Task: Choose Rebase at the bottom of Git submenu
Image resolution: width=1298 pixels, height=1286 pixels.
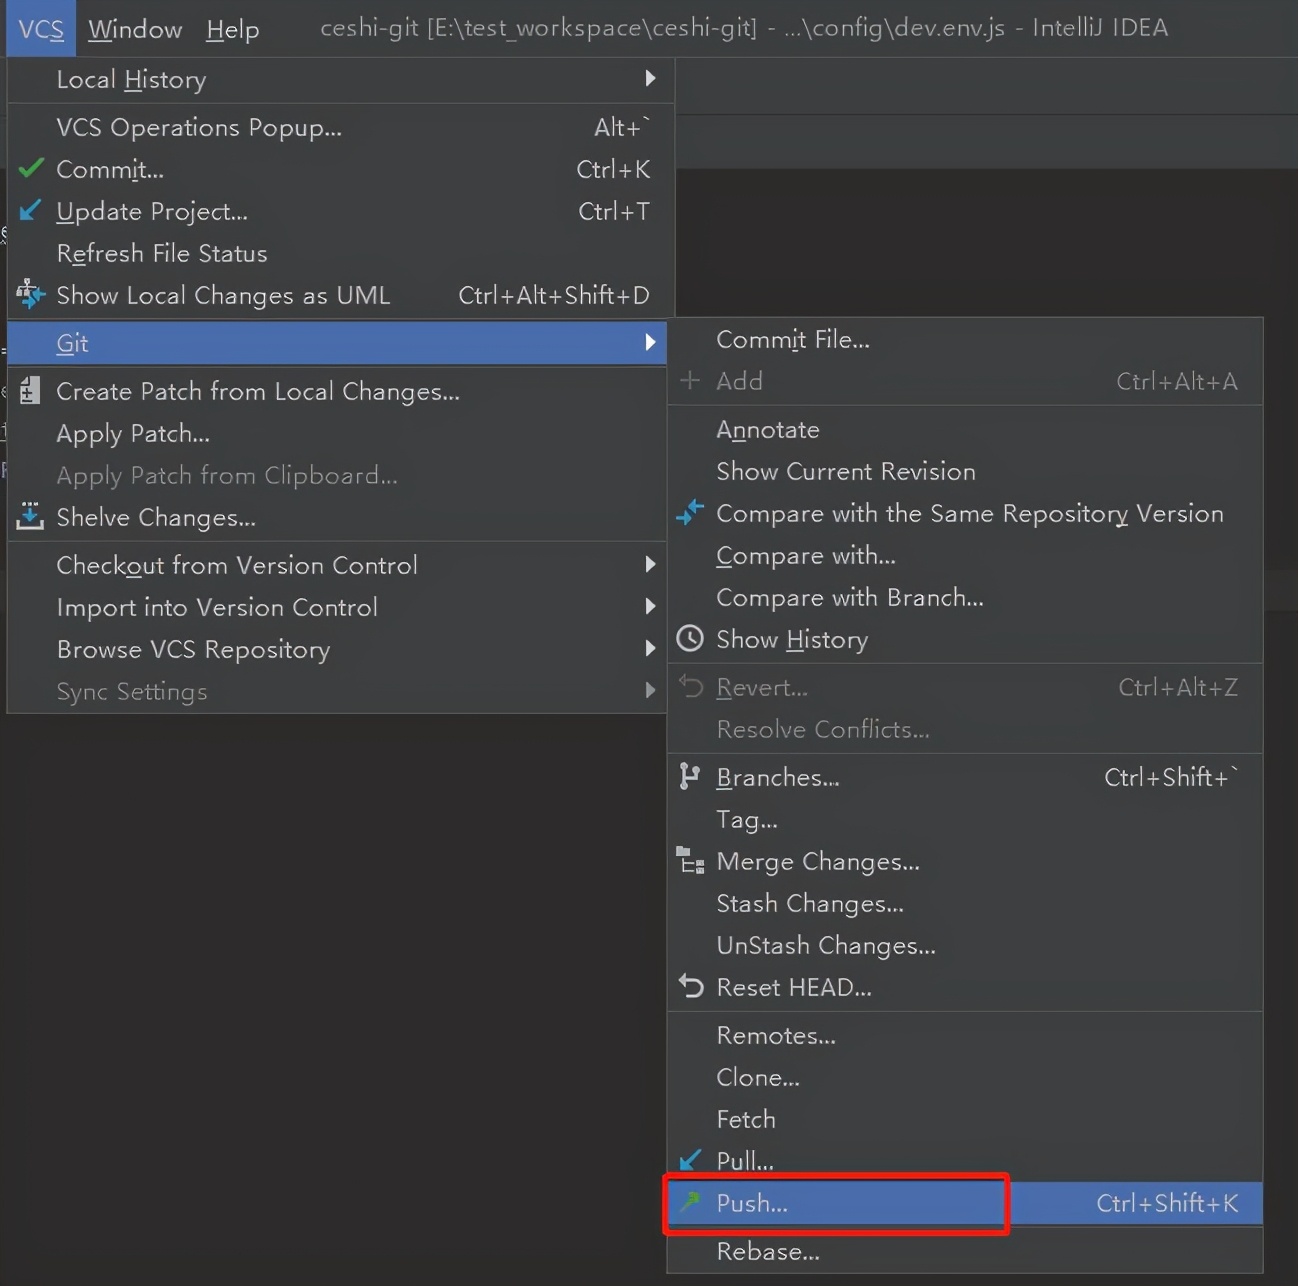Action: coord(768,1251)
